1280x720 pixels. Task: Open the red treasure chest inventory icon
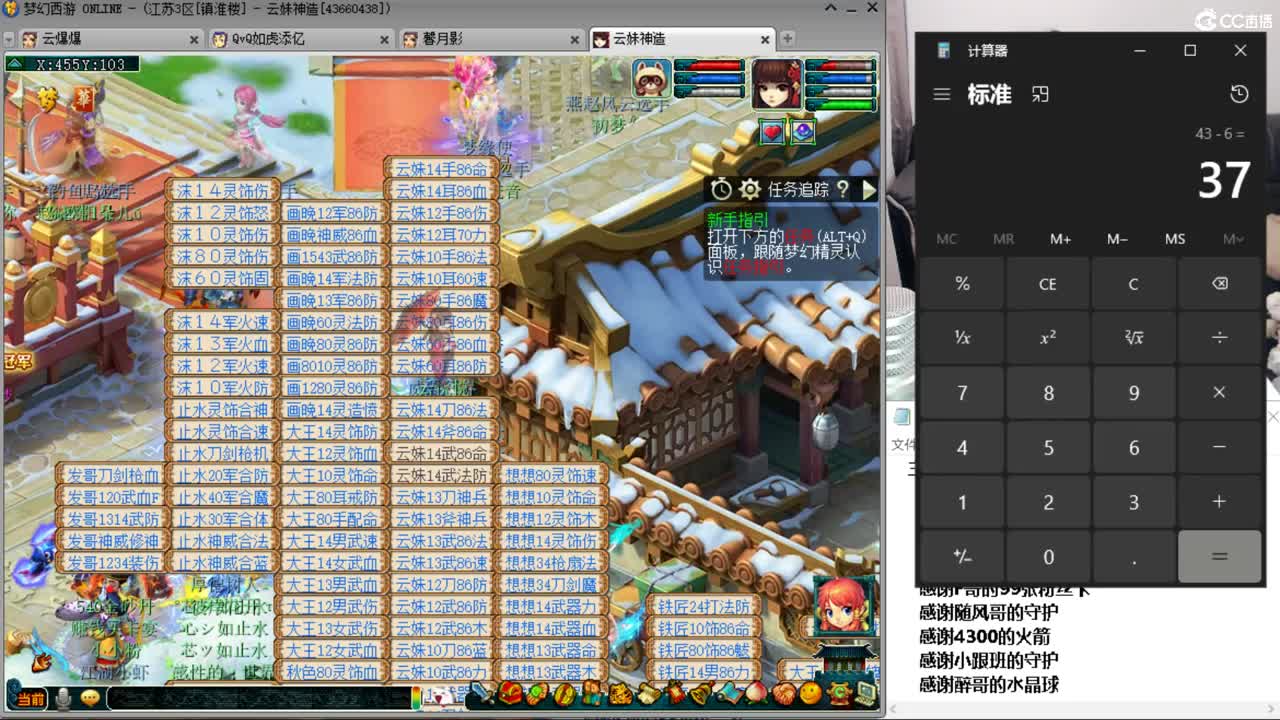click(x=511, y=693)
